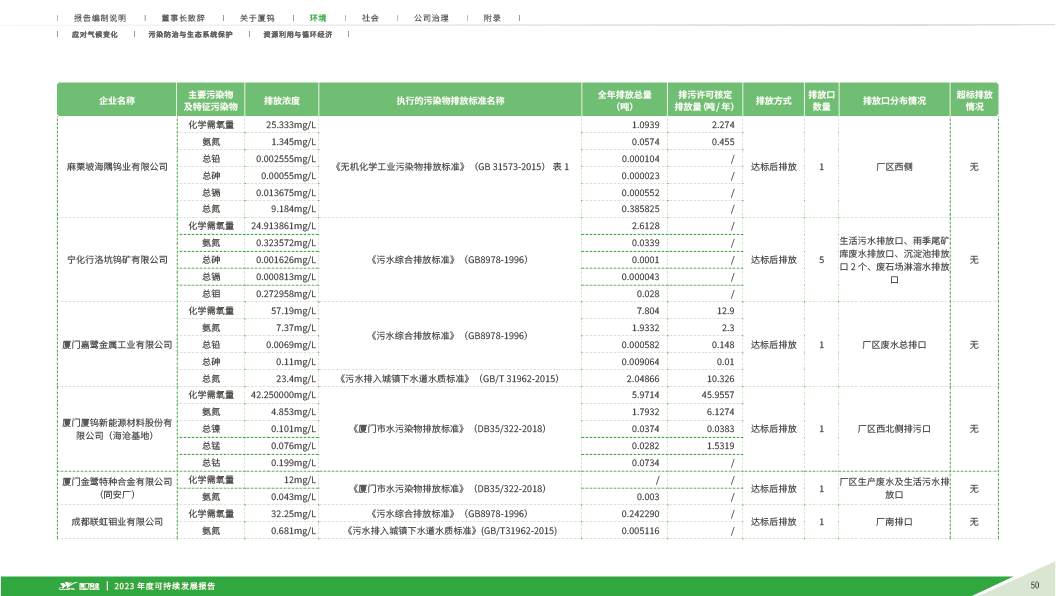
Task: Click the page number 50 in footer
Action: click(1035, 585)
